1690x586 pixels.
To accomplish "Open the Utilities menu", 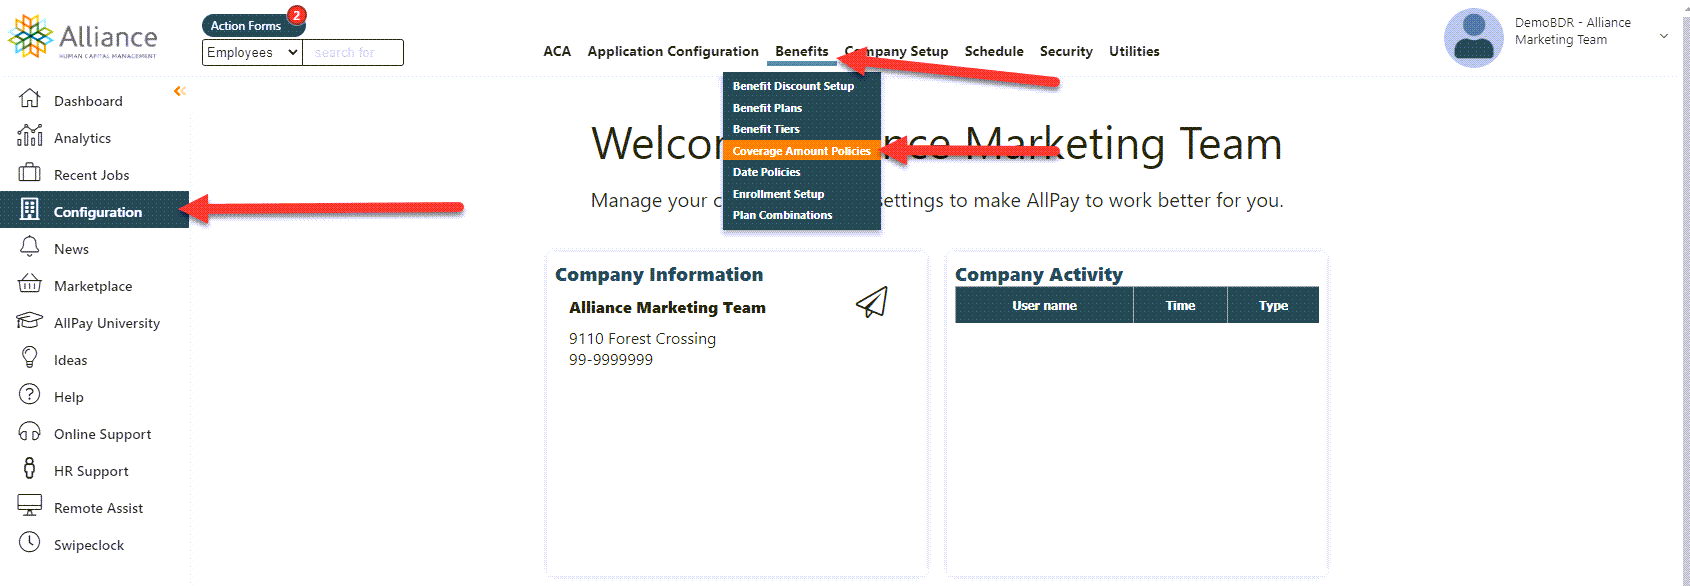I will point(1134,51).
